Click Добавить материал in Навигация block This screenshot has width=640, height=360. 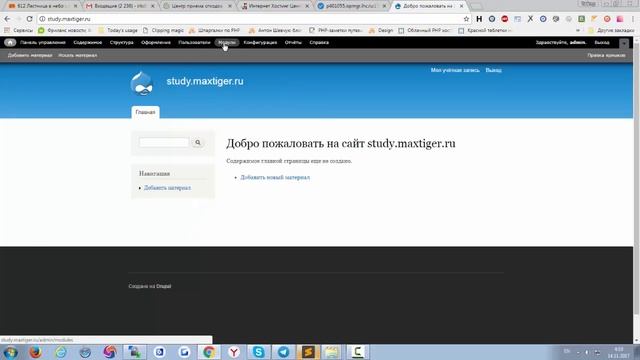167,188
